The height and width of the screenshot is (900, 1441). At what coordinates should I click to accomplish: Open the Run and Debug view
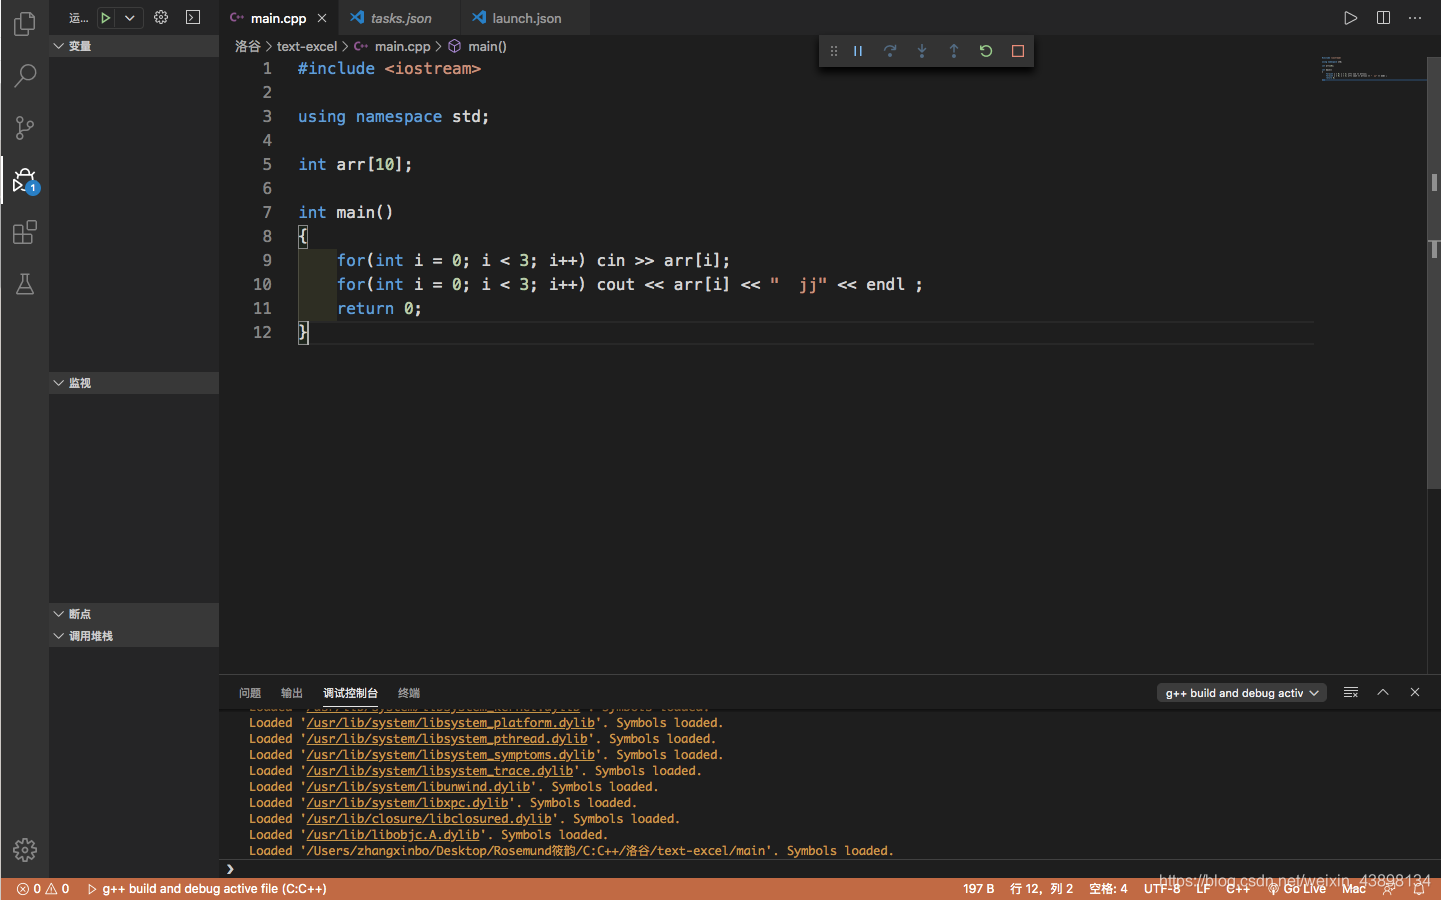point(25,181)
